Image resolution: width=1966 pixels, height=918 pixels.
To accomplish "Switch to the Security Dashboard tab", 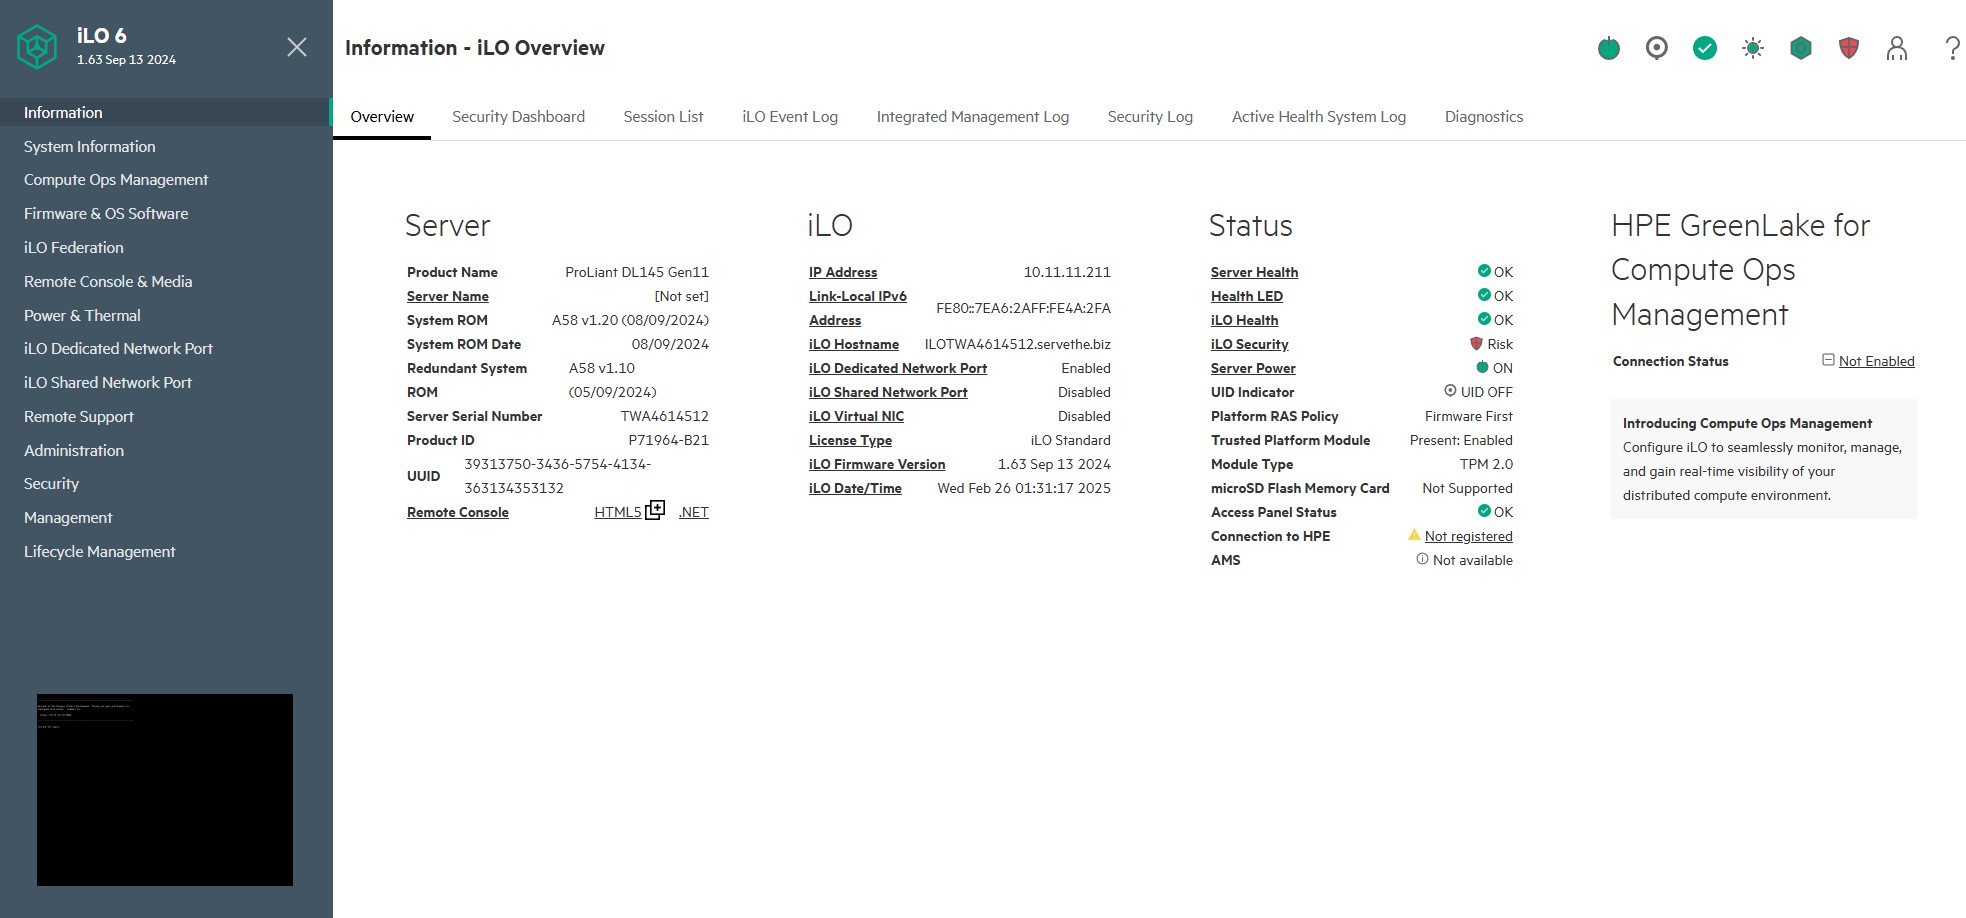I will point(518,117).
